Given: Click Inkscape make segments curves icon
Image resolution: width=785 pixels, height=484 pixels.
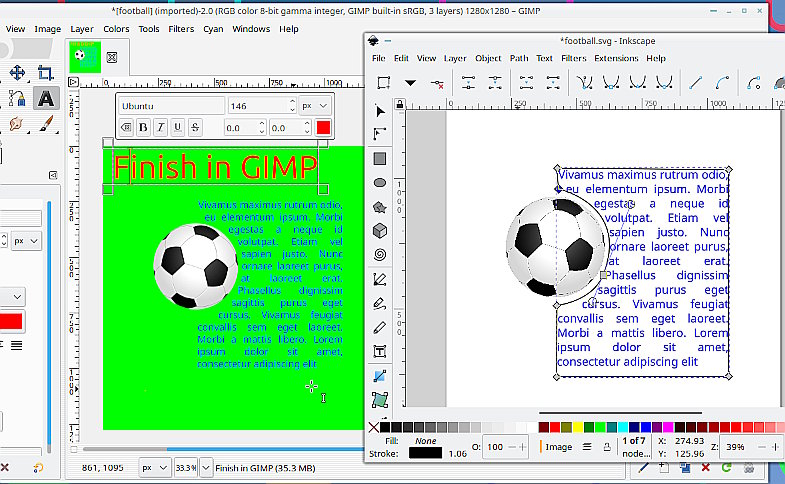Looking at the screenshot, I should coord(722,83).
